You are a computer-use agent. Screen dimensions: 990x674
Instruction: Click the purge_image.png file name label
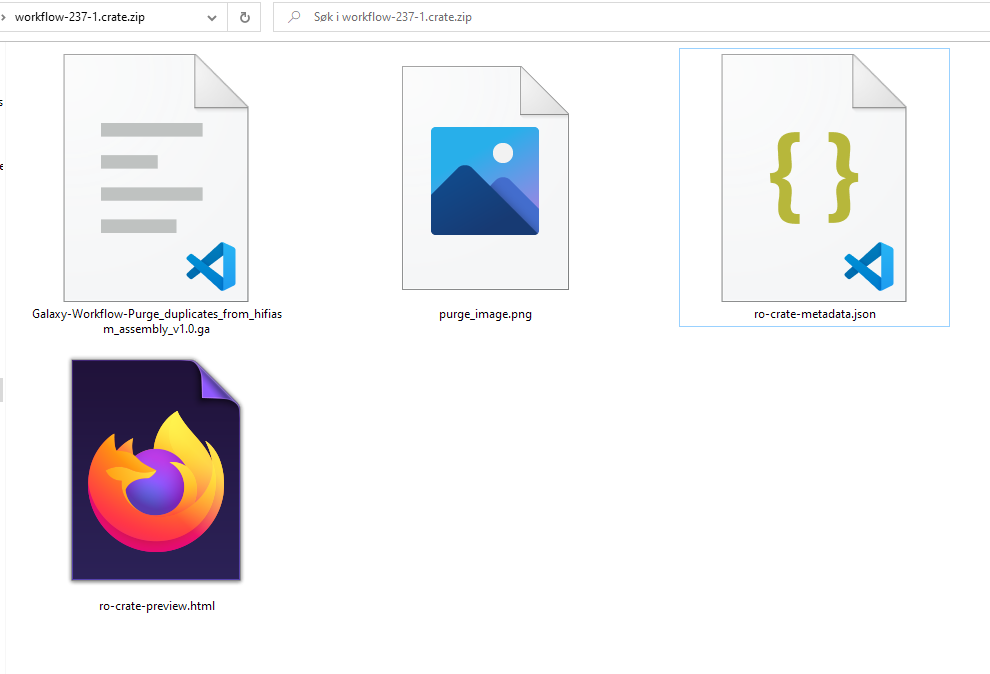(x=485, y=314)
